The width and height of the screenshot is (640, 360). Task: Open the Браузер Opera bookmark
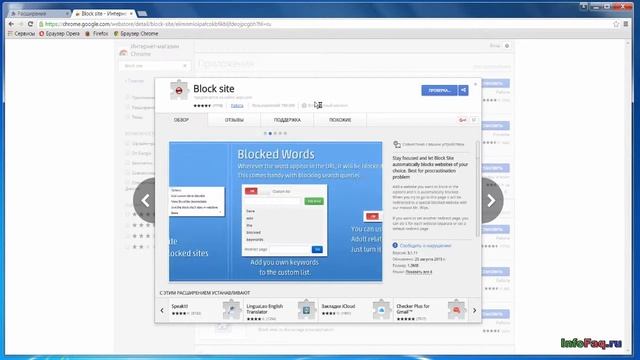60,33
